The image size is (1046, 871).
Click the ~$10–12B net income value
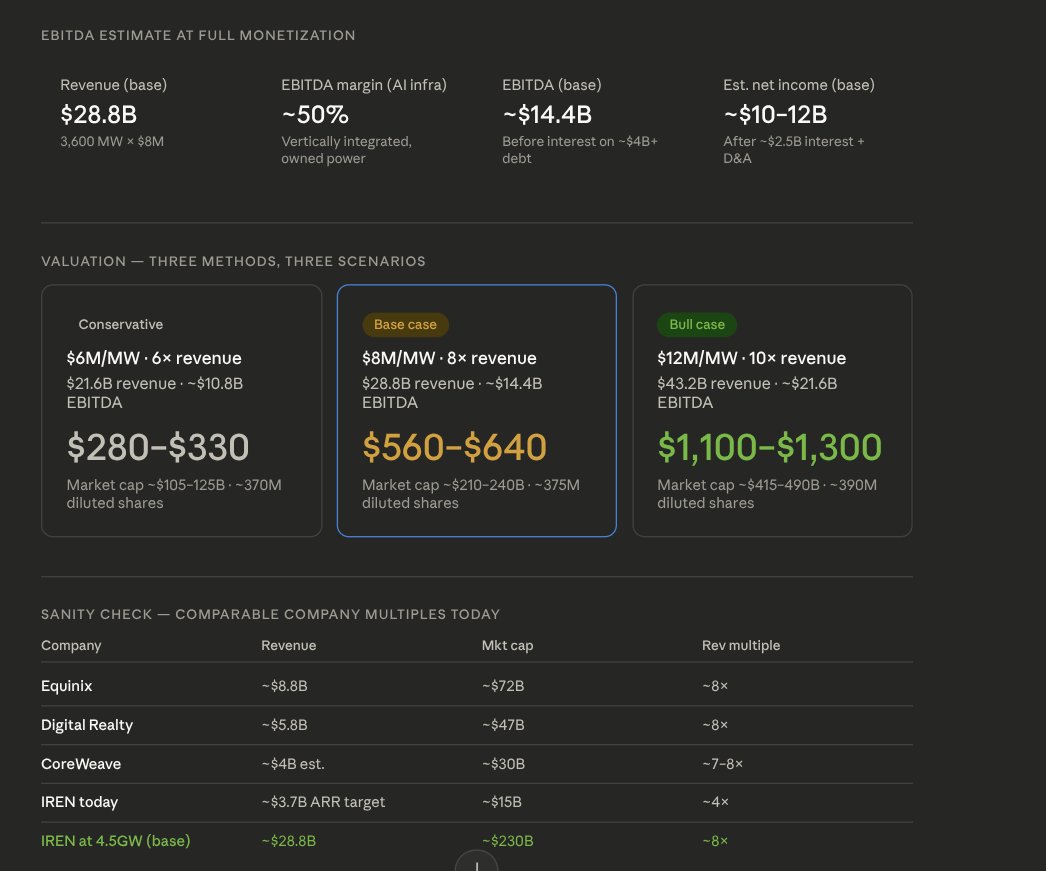[775, 115]
